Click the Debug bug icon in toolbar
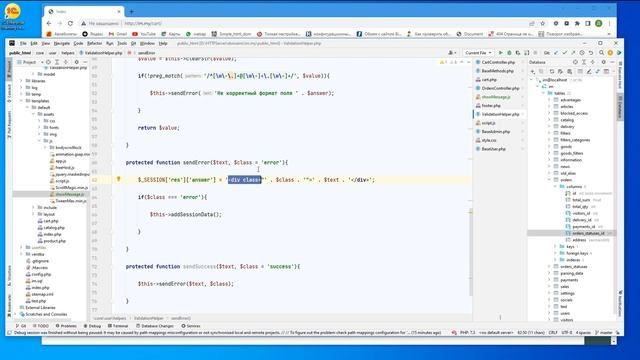Viewport: 640px width, 360px height. pos(509,53)
